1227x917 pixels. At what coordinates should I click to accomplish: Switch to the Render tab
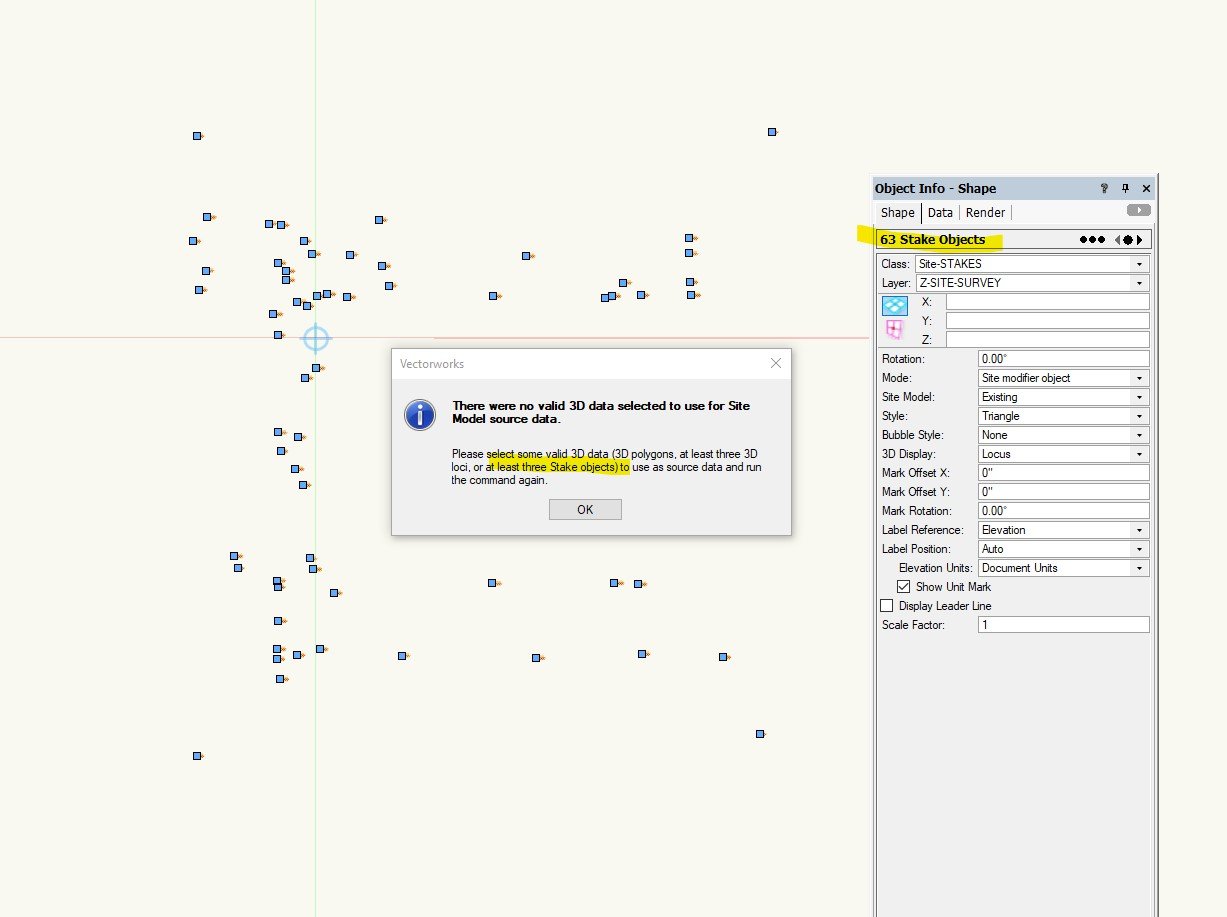985,212
